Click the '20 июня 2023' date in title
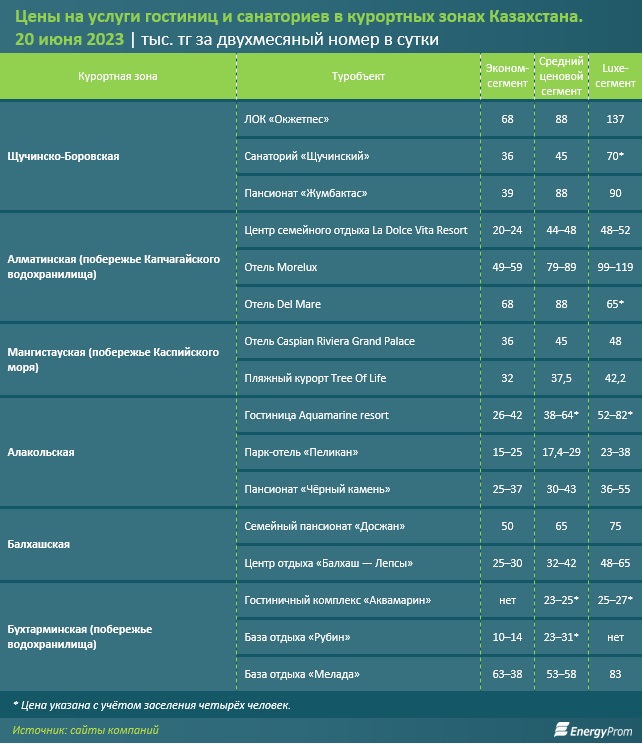The width and height of the screenshot is (642, 744). (69, 39)
